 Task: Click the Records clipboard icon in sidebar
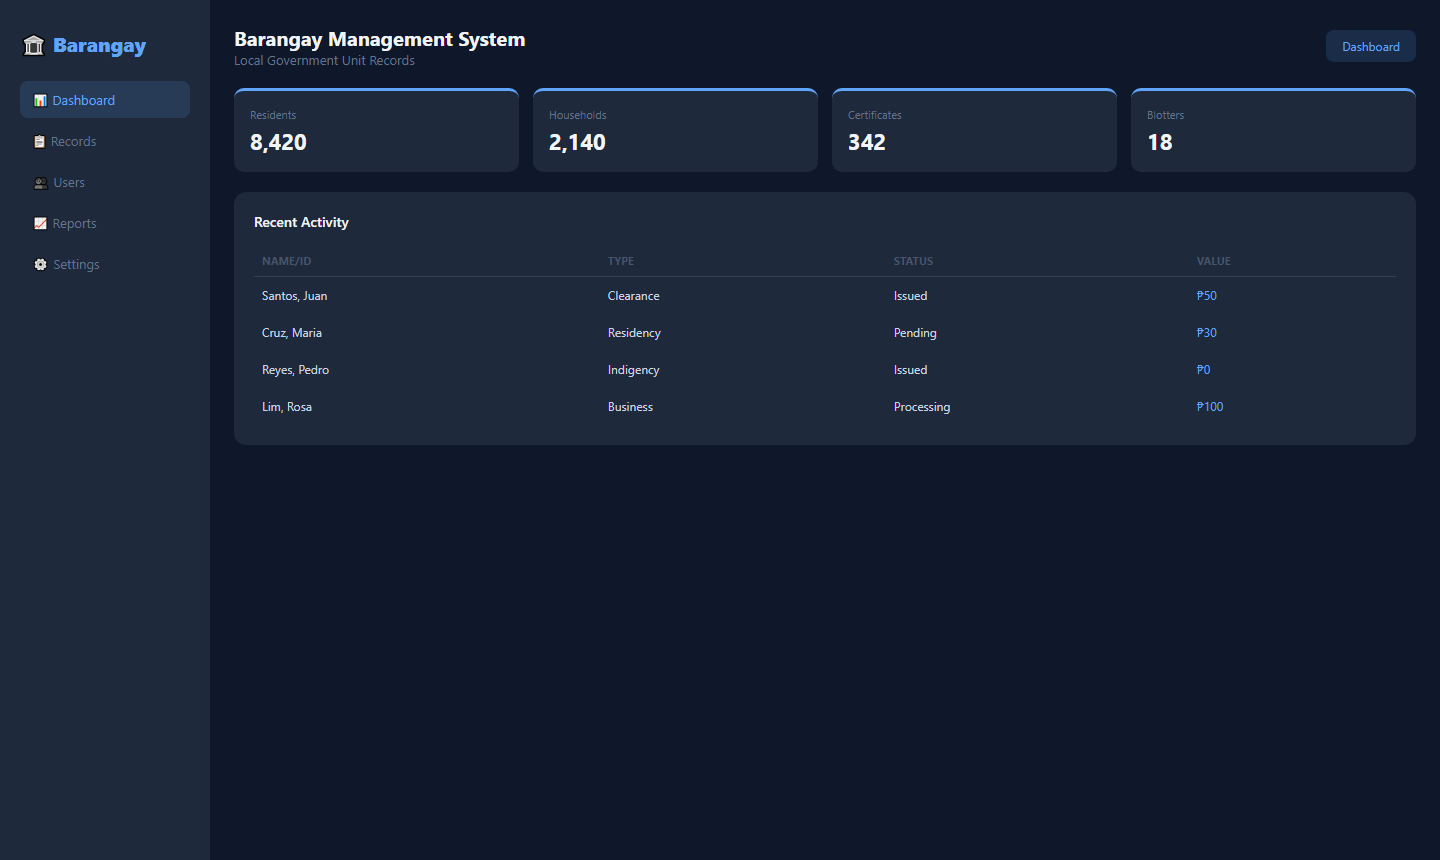tap(40, 142)
